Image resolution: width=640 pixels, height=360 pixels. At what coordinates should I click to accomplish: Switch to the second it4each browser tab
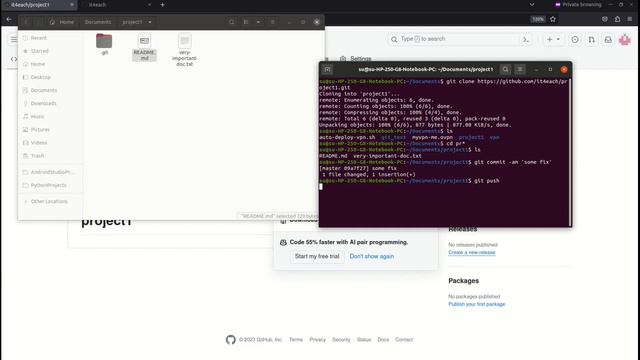(116, 5)
